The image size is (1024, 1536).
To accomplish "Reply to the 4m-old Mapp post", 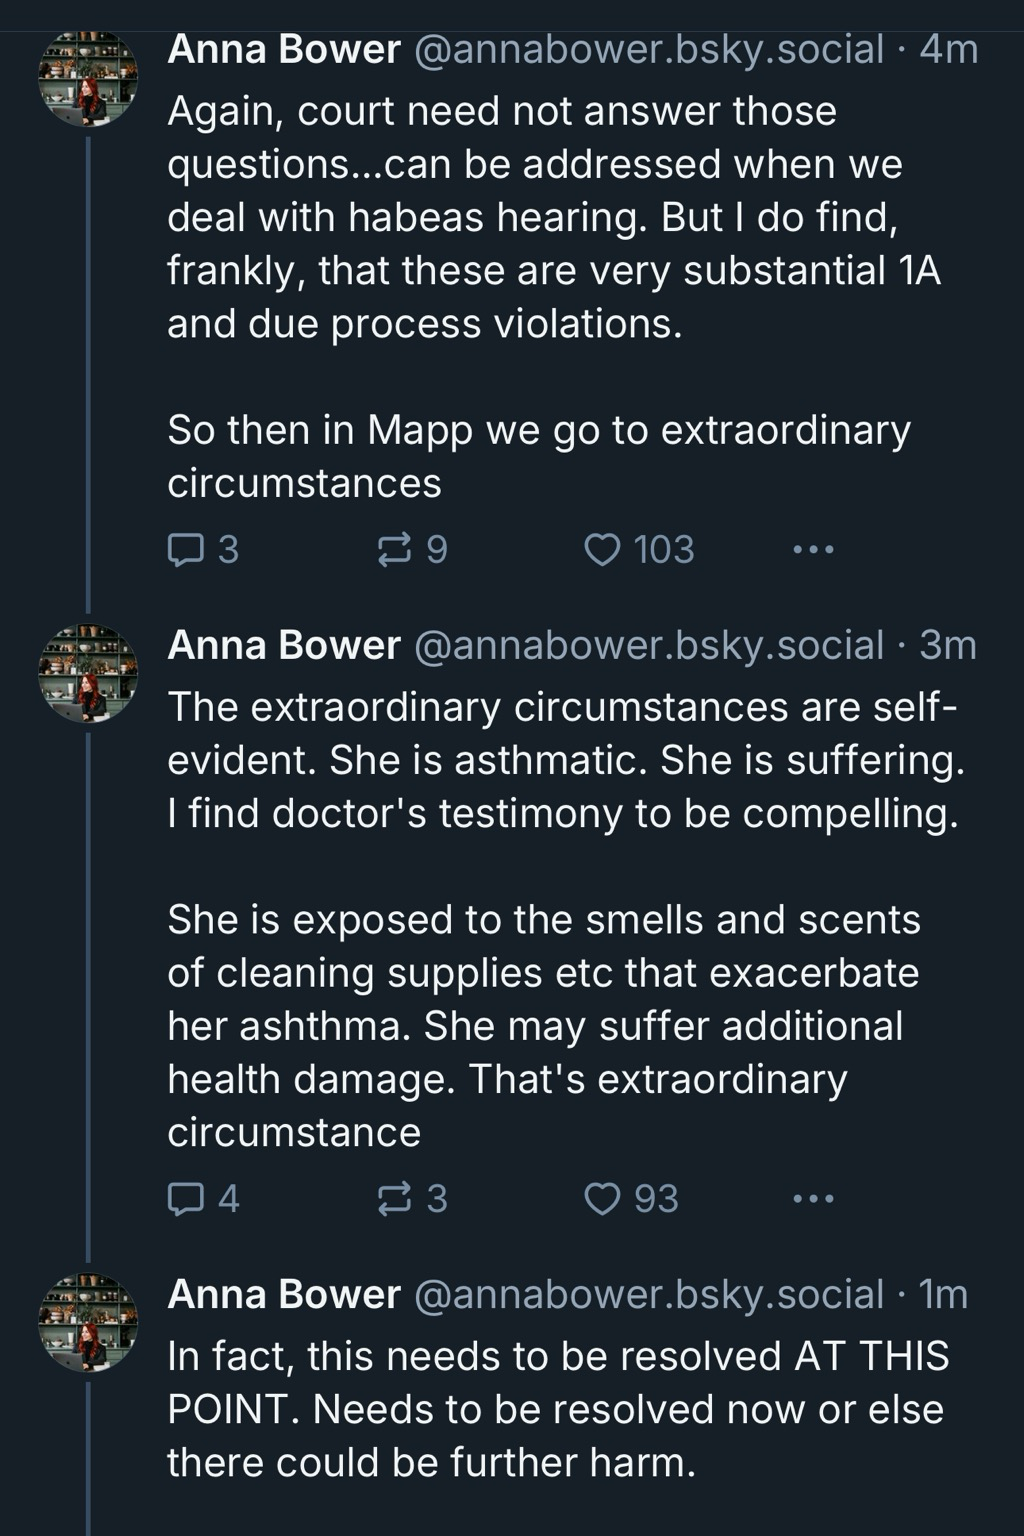I will tap(186, 549).
